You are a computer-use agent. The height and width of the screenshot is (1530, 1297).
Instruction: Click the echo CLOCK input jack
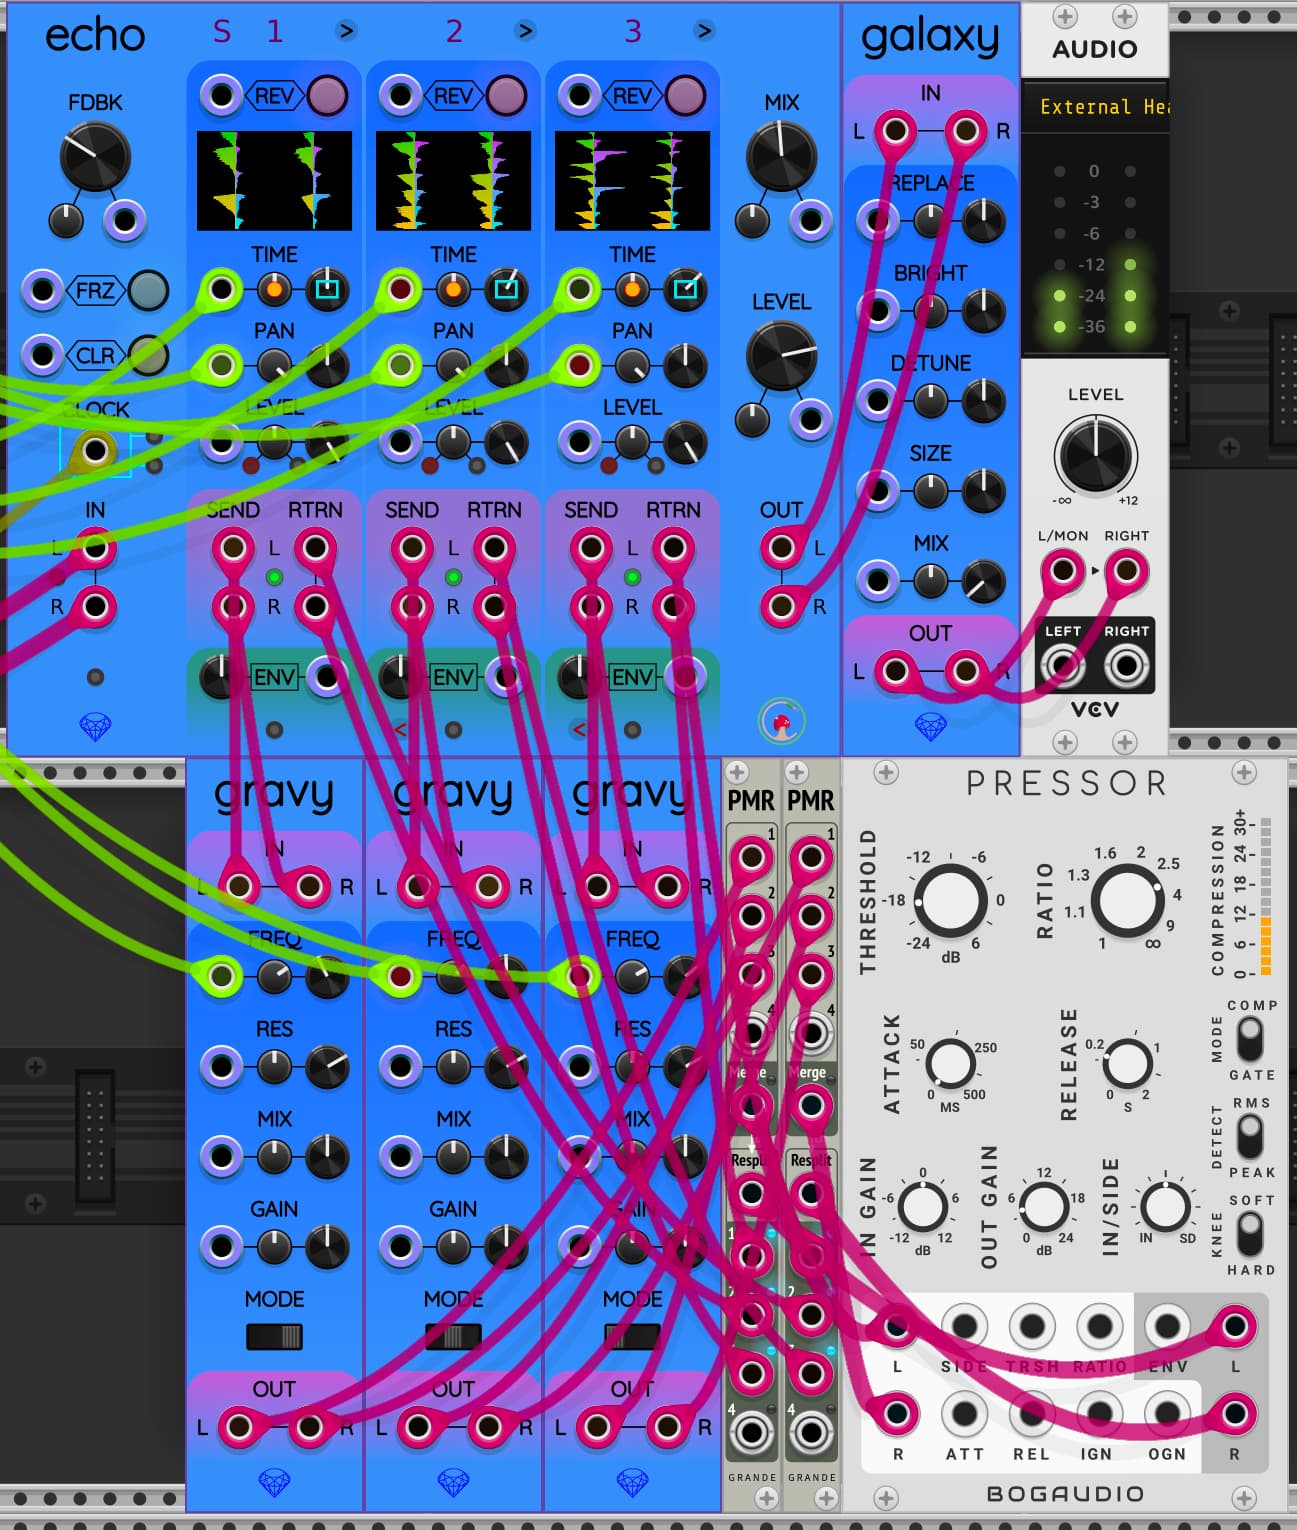95,450
